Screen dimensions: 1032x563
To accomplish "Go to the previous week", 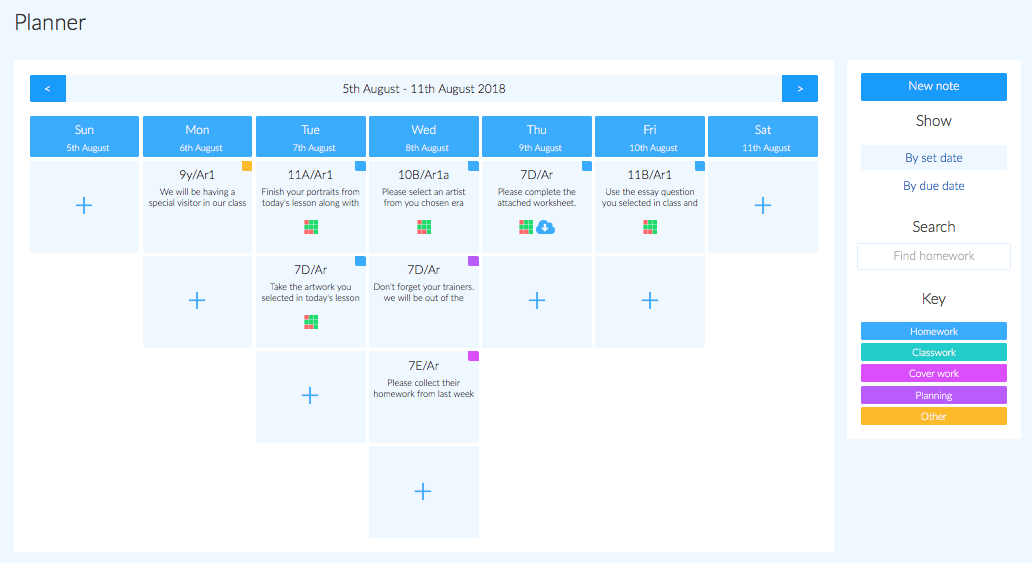I will (48, 88).
